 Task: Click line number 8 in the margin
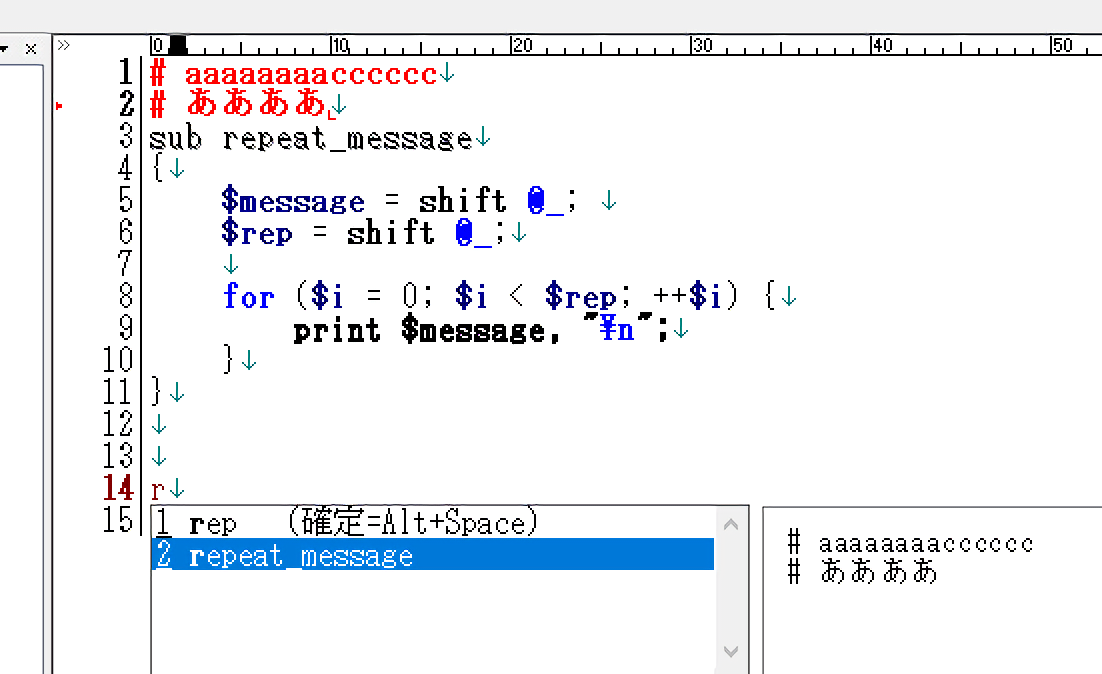[125, 297]
